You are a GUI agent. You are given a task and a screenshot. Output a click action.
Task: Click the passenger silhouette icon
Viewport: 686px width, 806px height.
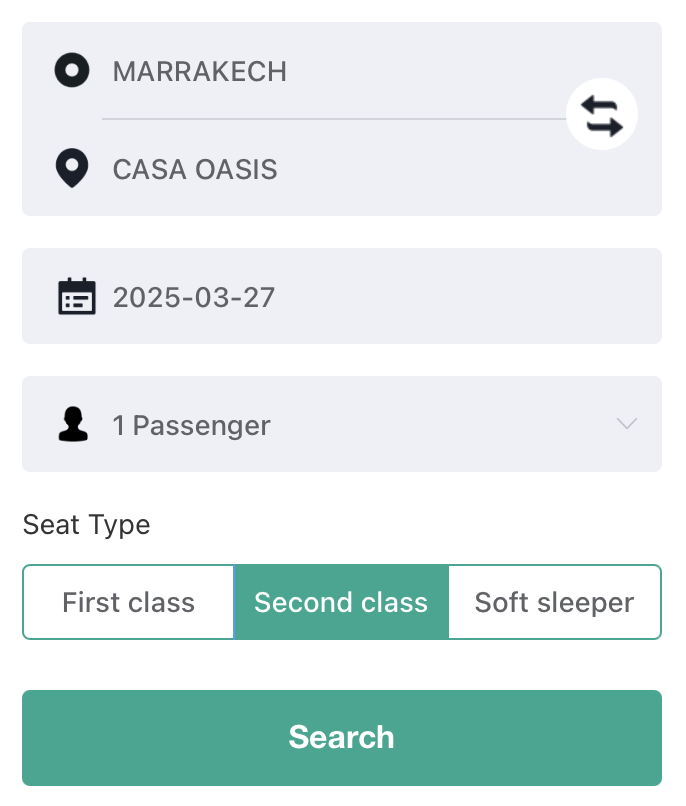tap(72, 425)
